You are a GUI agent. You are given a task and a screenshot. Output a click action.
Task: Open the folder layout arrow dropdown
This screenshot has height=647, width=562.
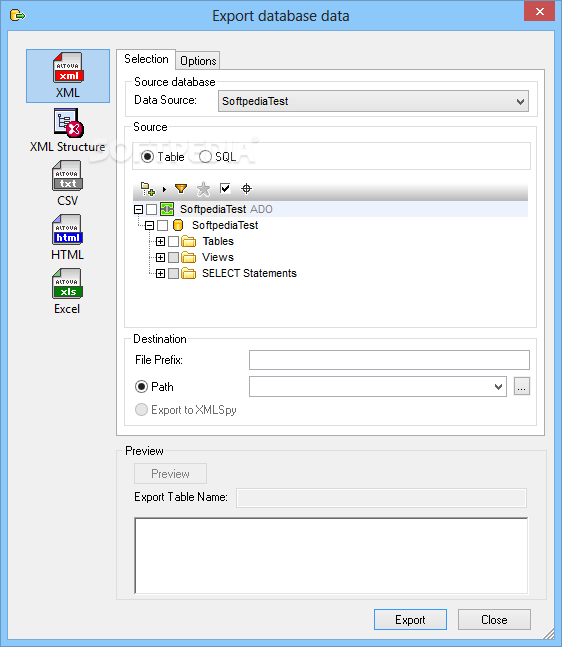point(164,189)
